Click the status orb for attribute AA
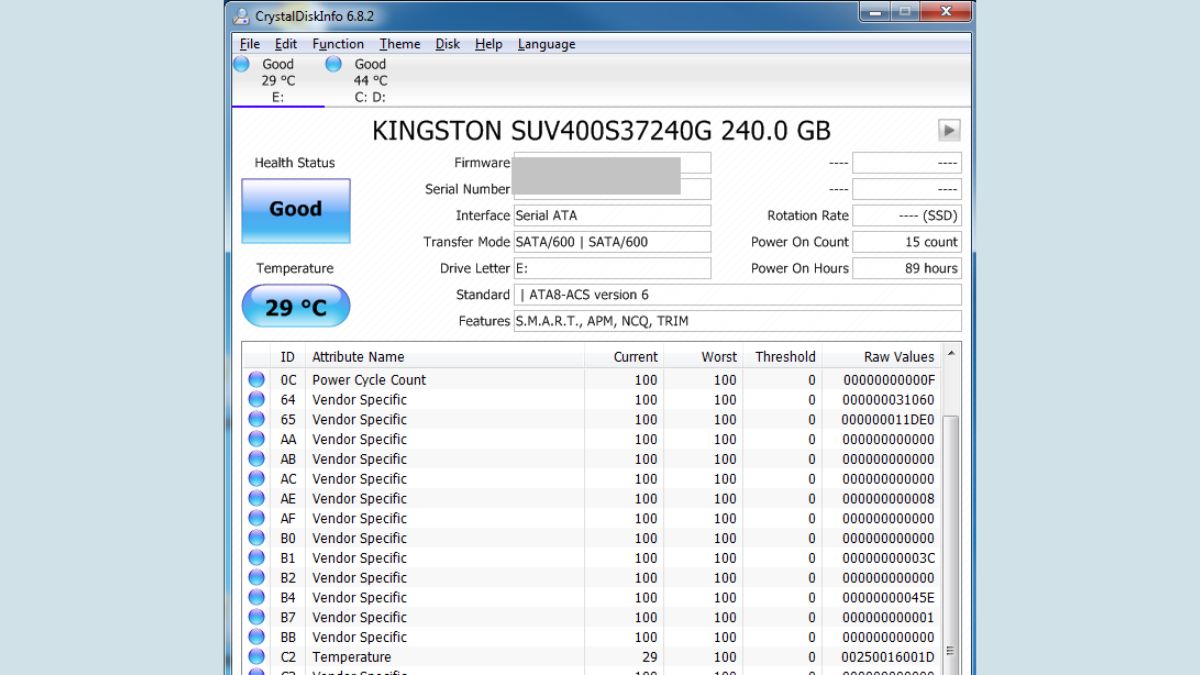Screen dimensions: 1200x675 [x=257, y=439]
